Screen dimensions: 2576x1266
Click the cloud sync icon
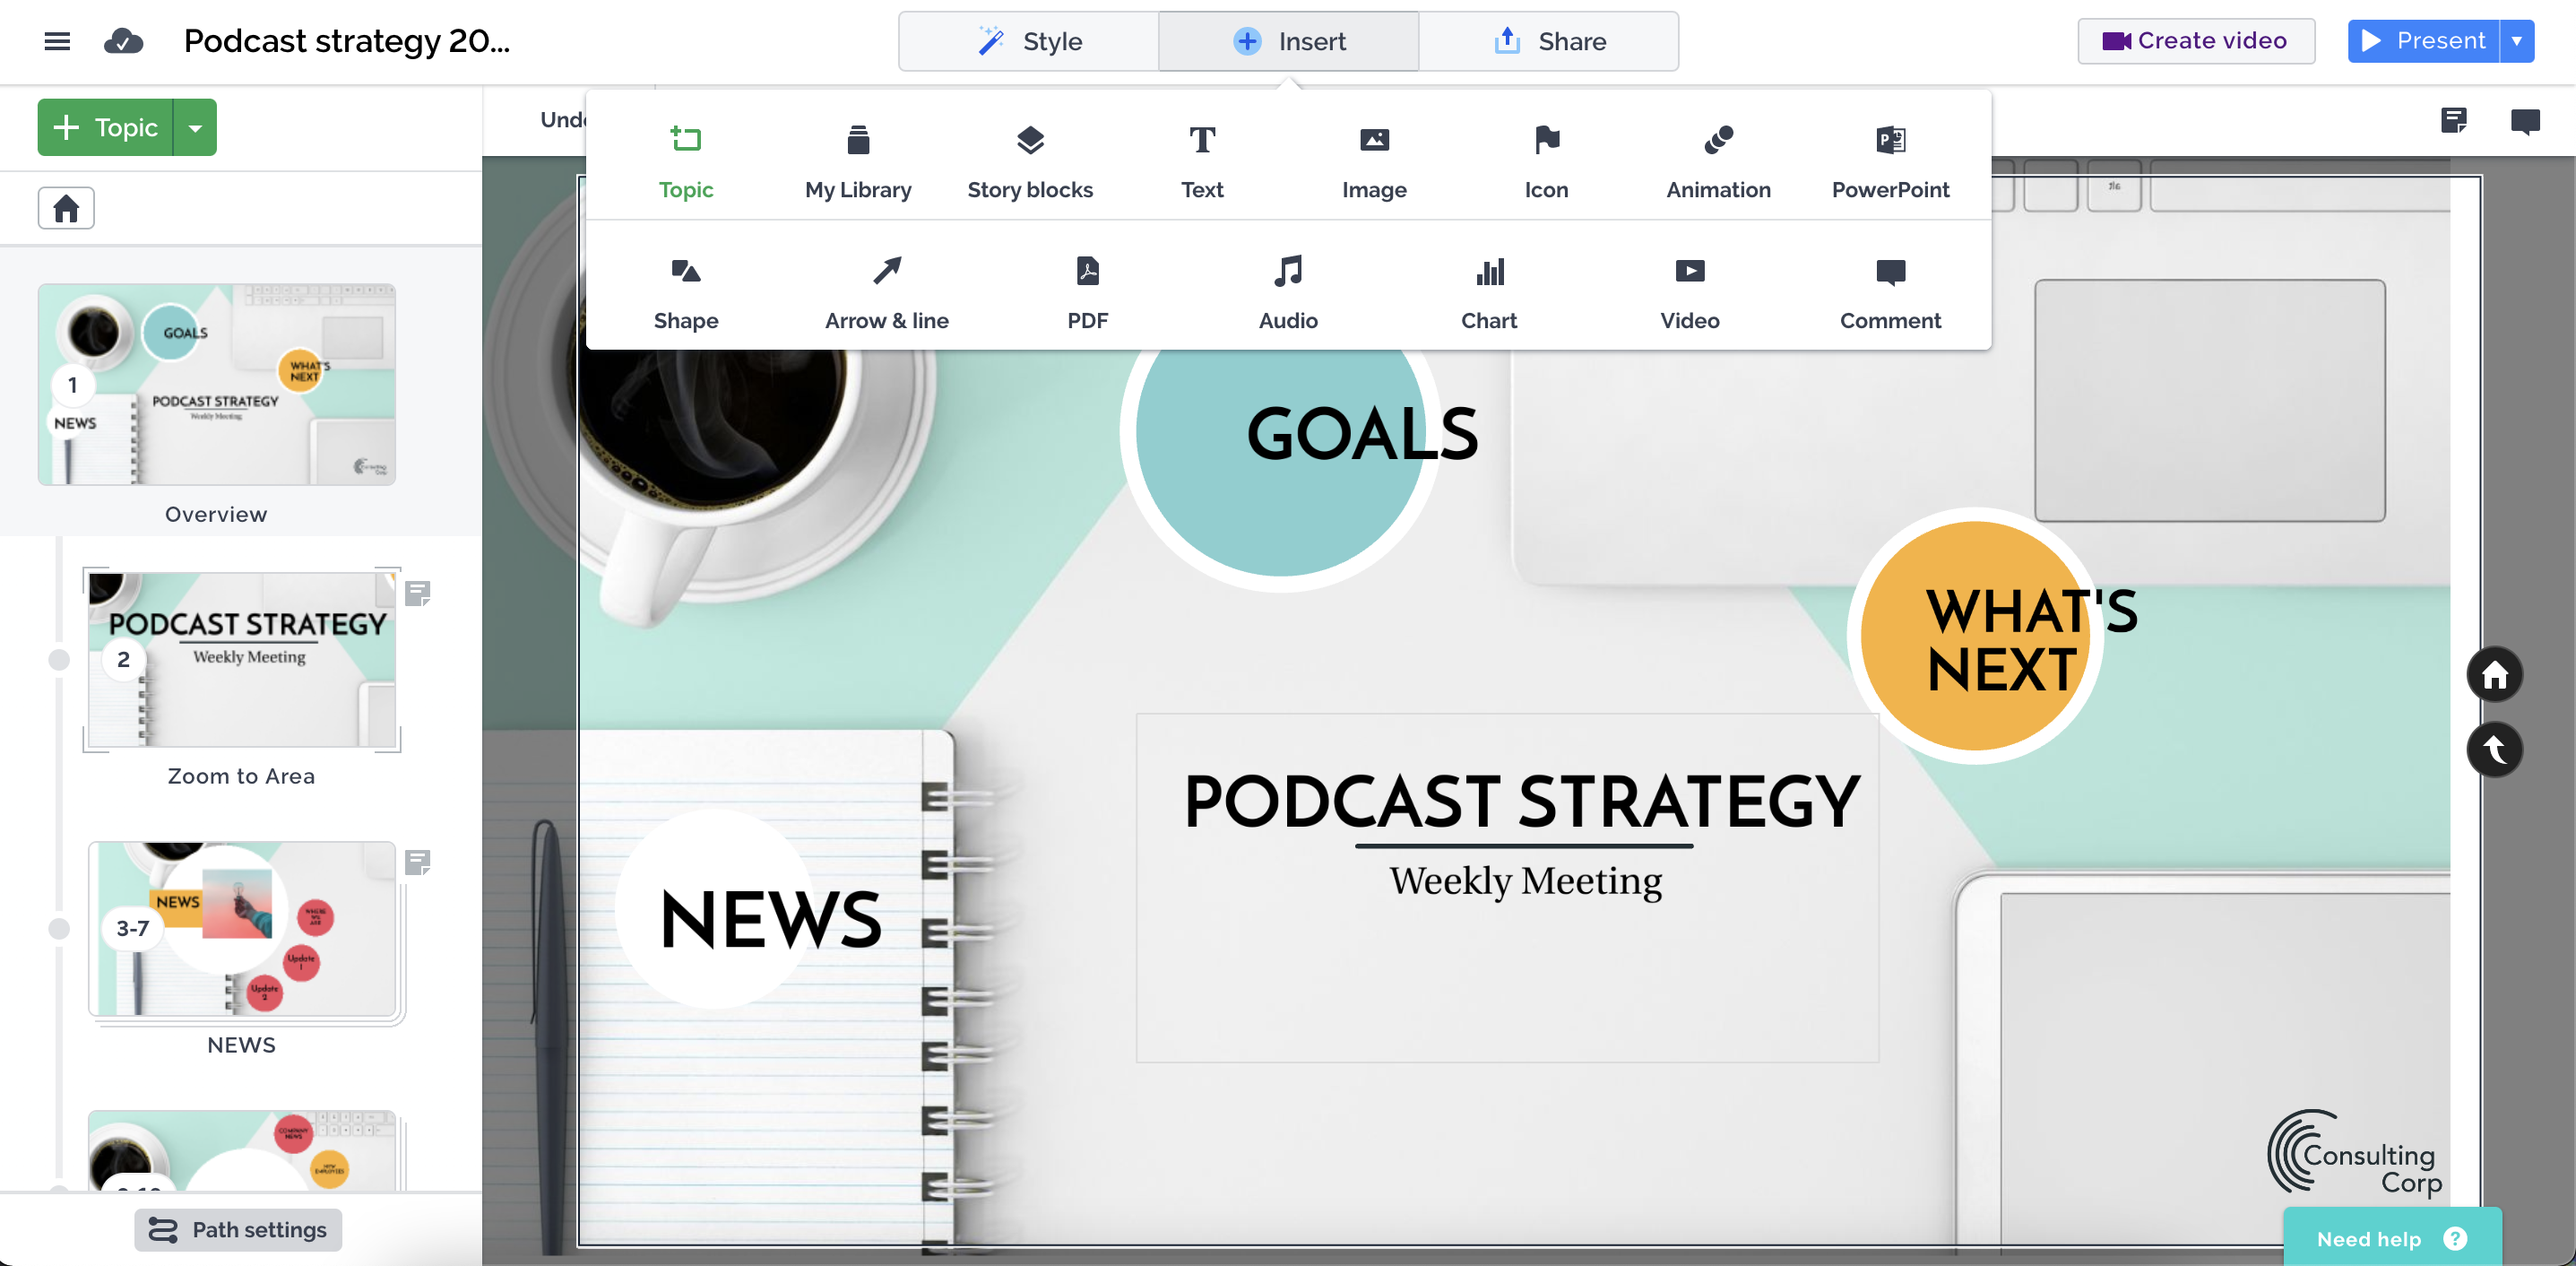pos(123,41)
